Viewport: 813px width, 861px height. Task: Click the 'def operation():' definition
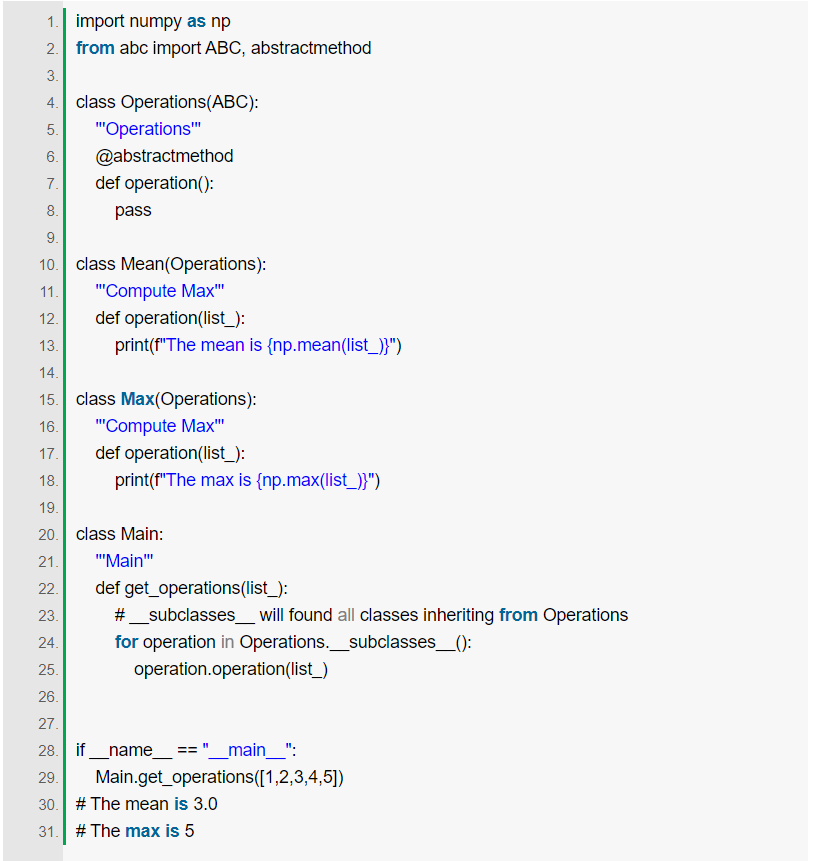(154, 183)
